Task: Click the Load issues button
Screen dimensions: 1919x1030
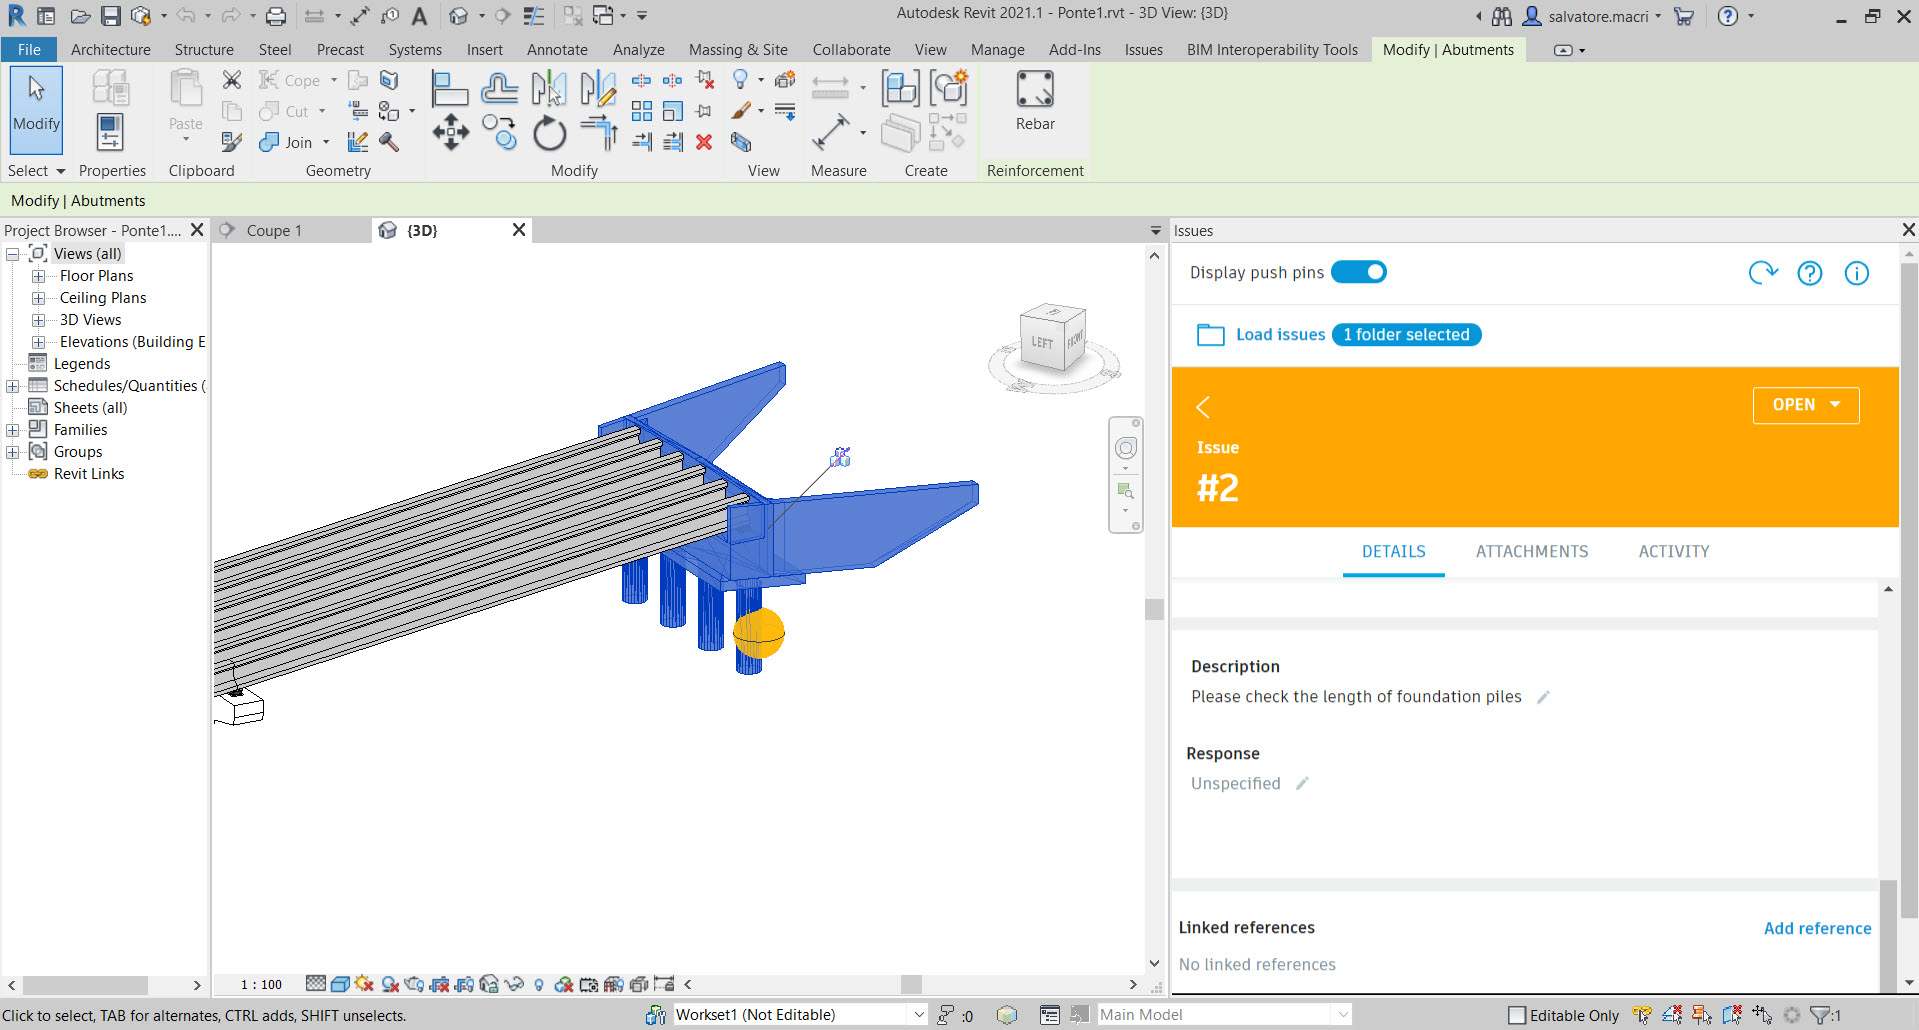Action: (1280, 334)
